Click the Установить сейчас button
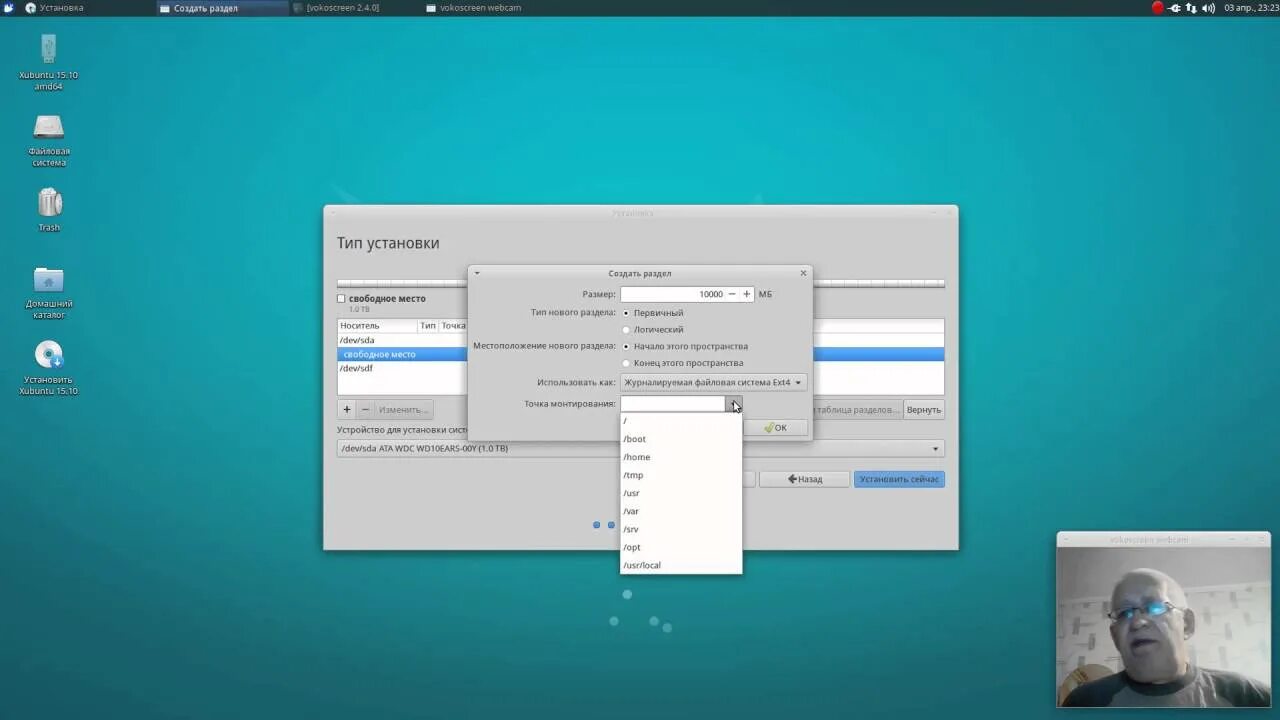Screen dimensions: 1280x720 pos(899,479)
